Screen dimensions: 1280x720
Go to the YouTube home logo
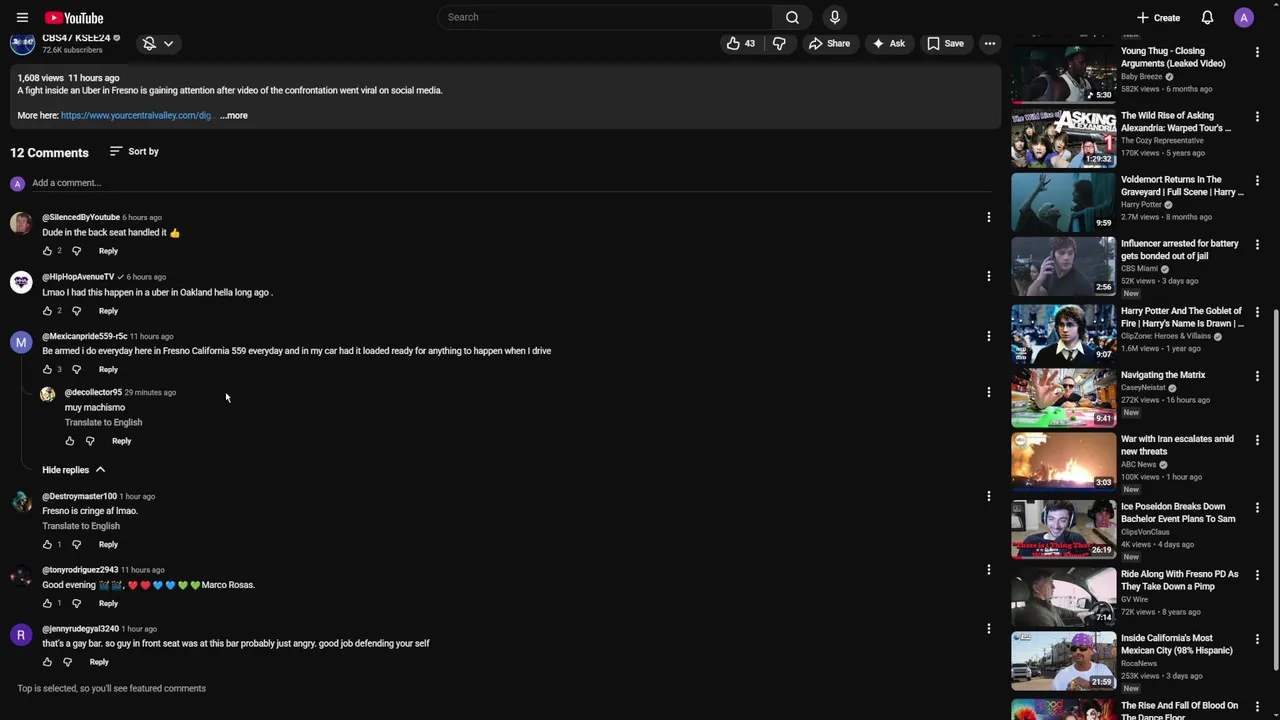74,17
